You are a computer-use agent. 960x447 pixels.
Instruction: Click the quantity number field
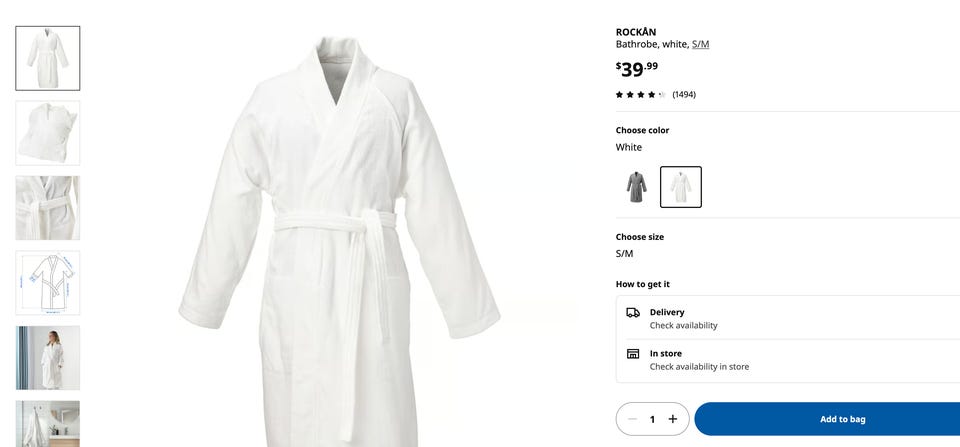click(x=653, y=419)
